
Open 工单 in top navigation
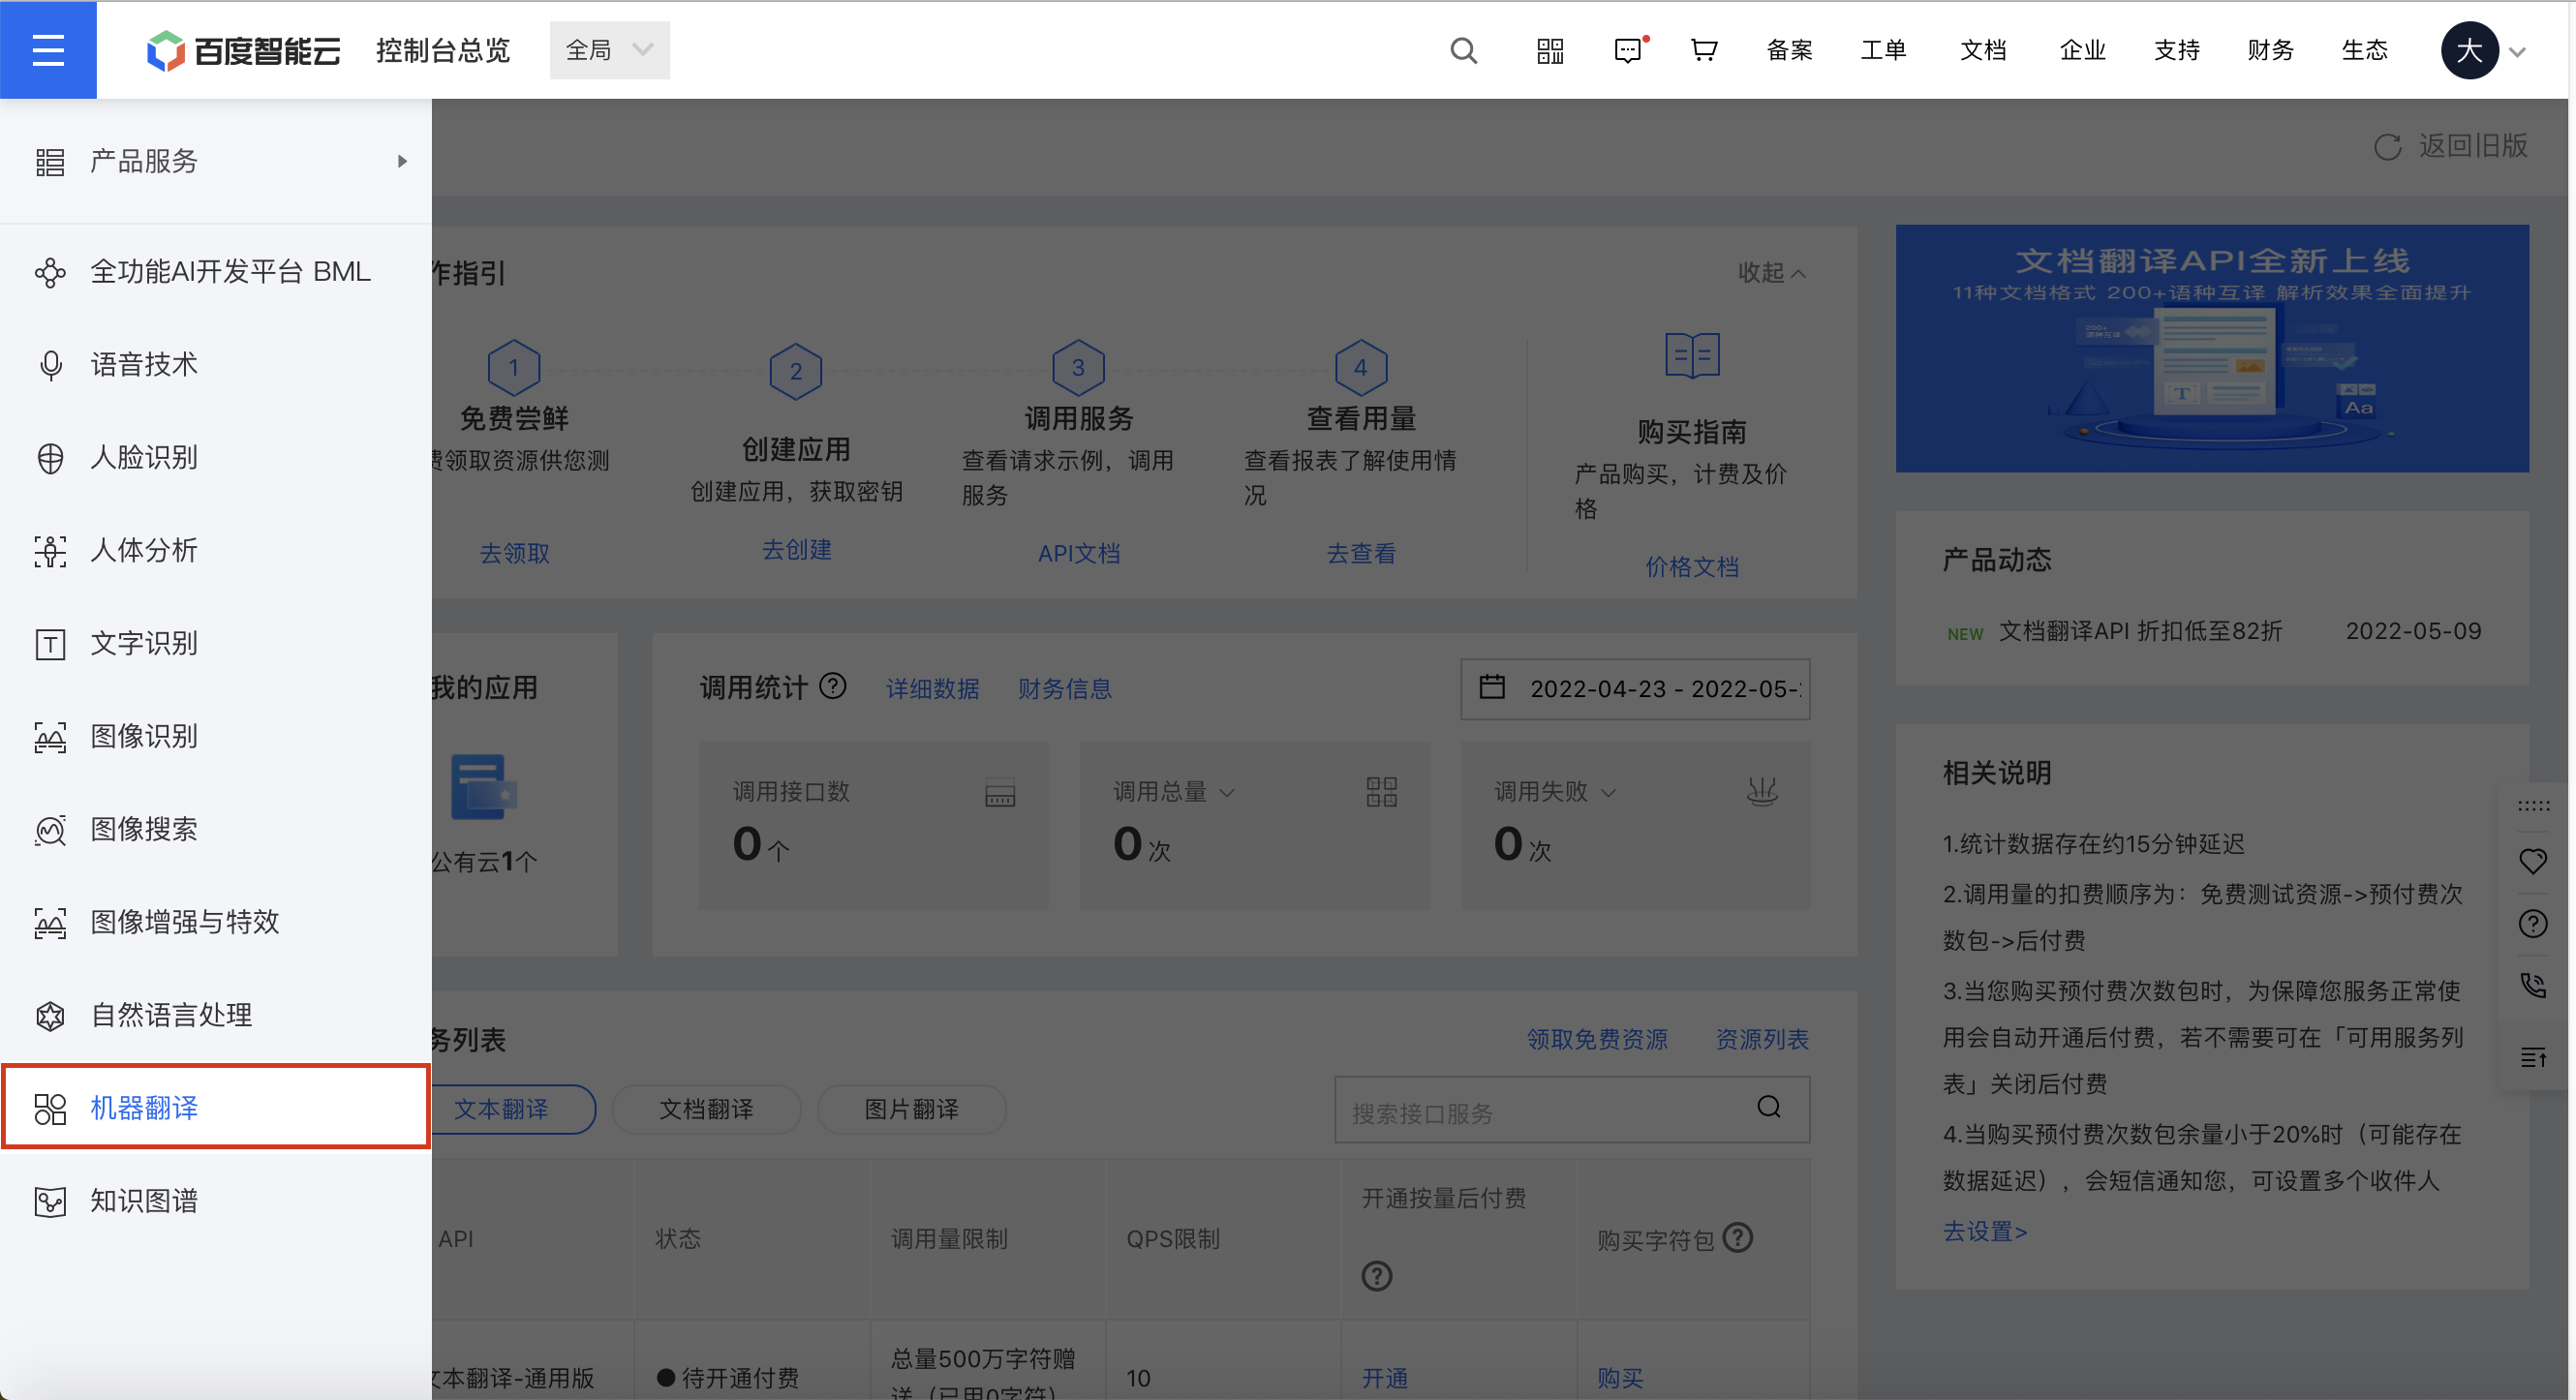pos(1883,50)
